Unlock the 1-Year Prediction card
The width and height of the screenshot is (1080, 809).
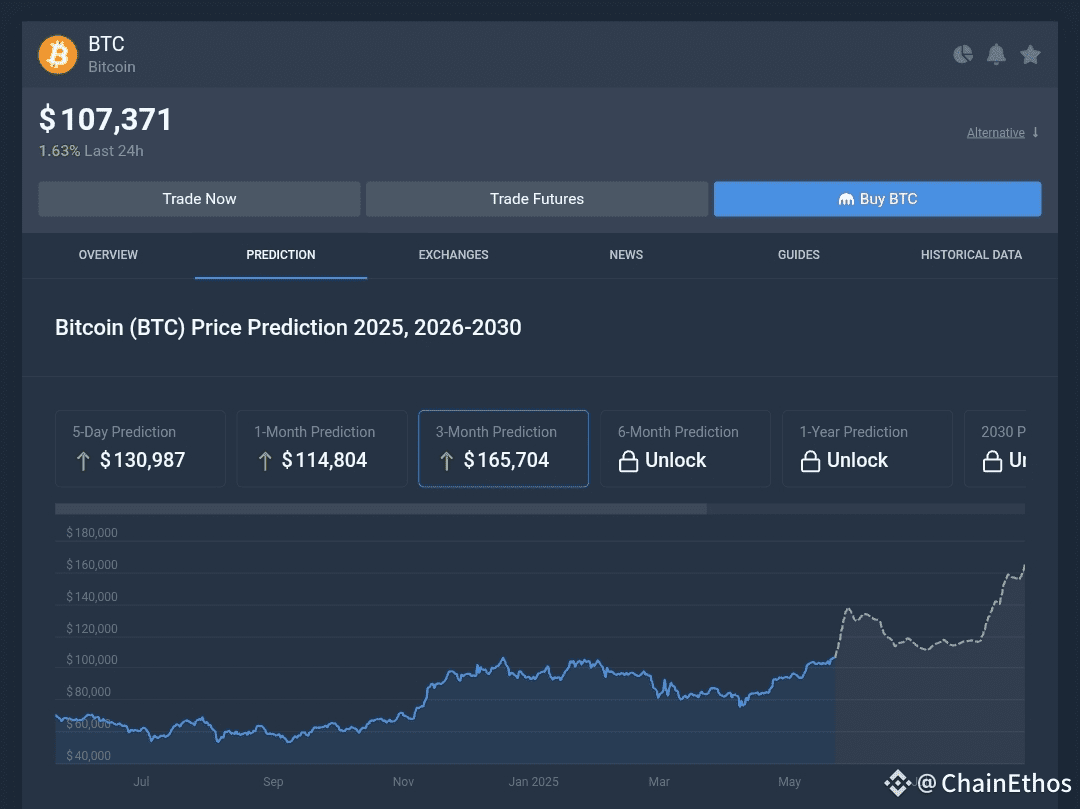(x=867, y=448)
